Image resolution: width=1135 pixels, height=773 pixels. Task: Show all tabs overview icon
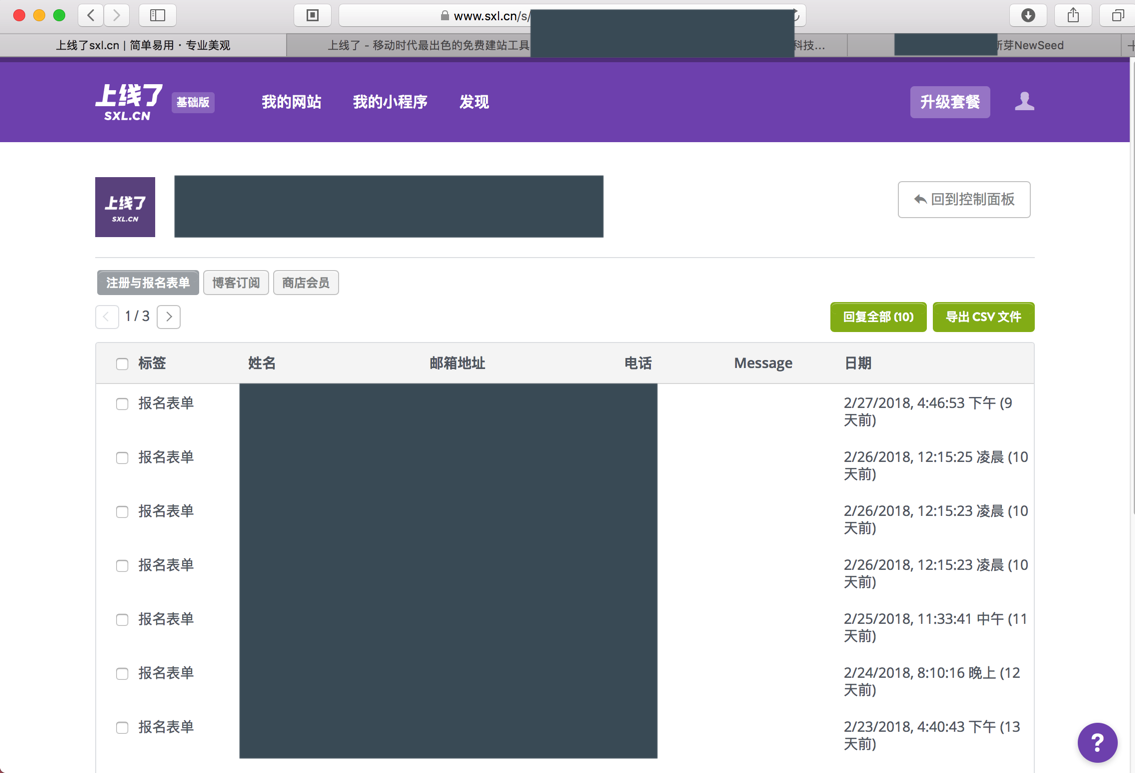tap(1117, 15)
